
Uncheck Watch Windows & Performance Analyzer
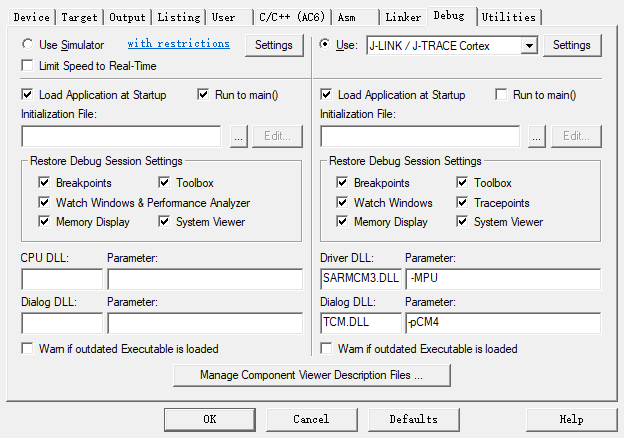pos(44,203)
